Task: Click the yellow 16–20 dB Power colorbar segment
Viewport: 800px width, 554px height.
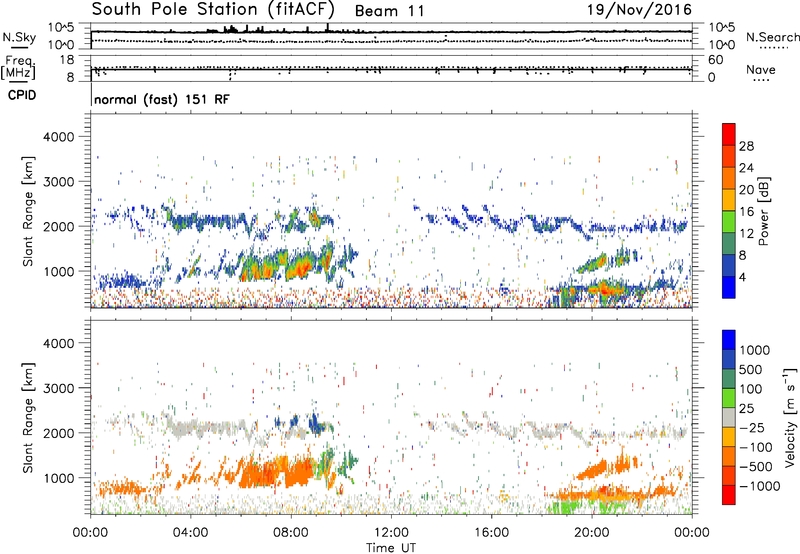Action: (729, 200)
